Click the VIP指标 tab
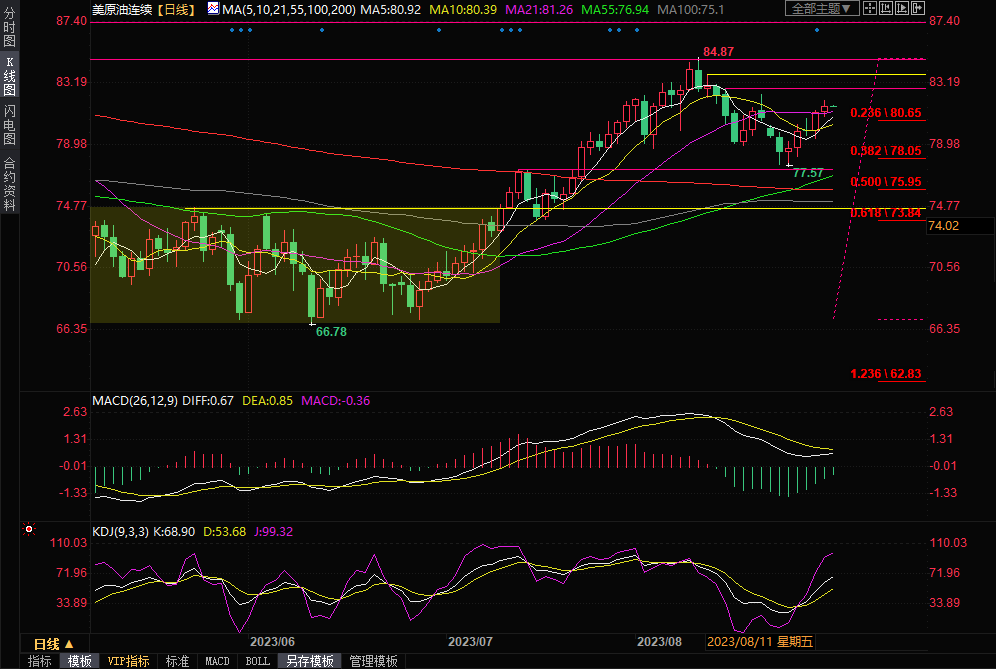 (129, 661)
